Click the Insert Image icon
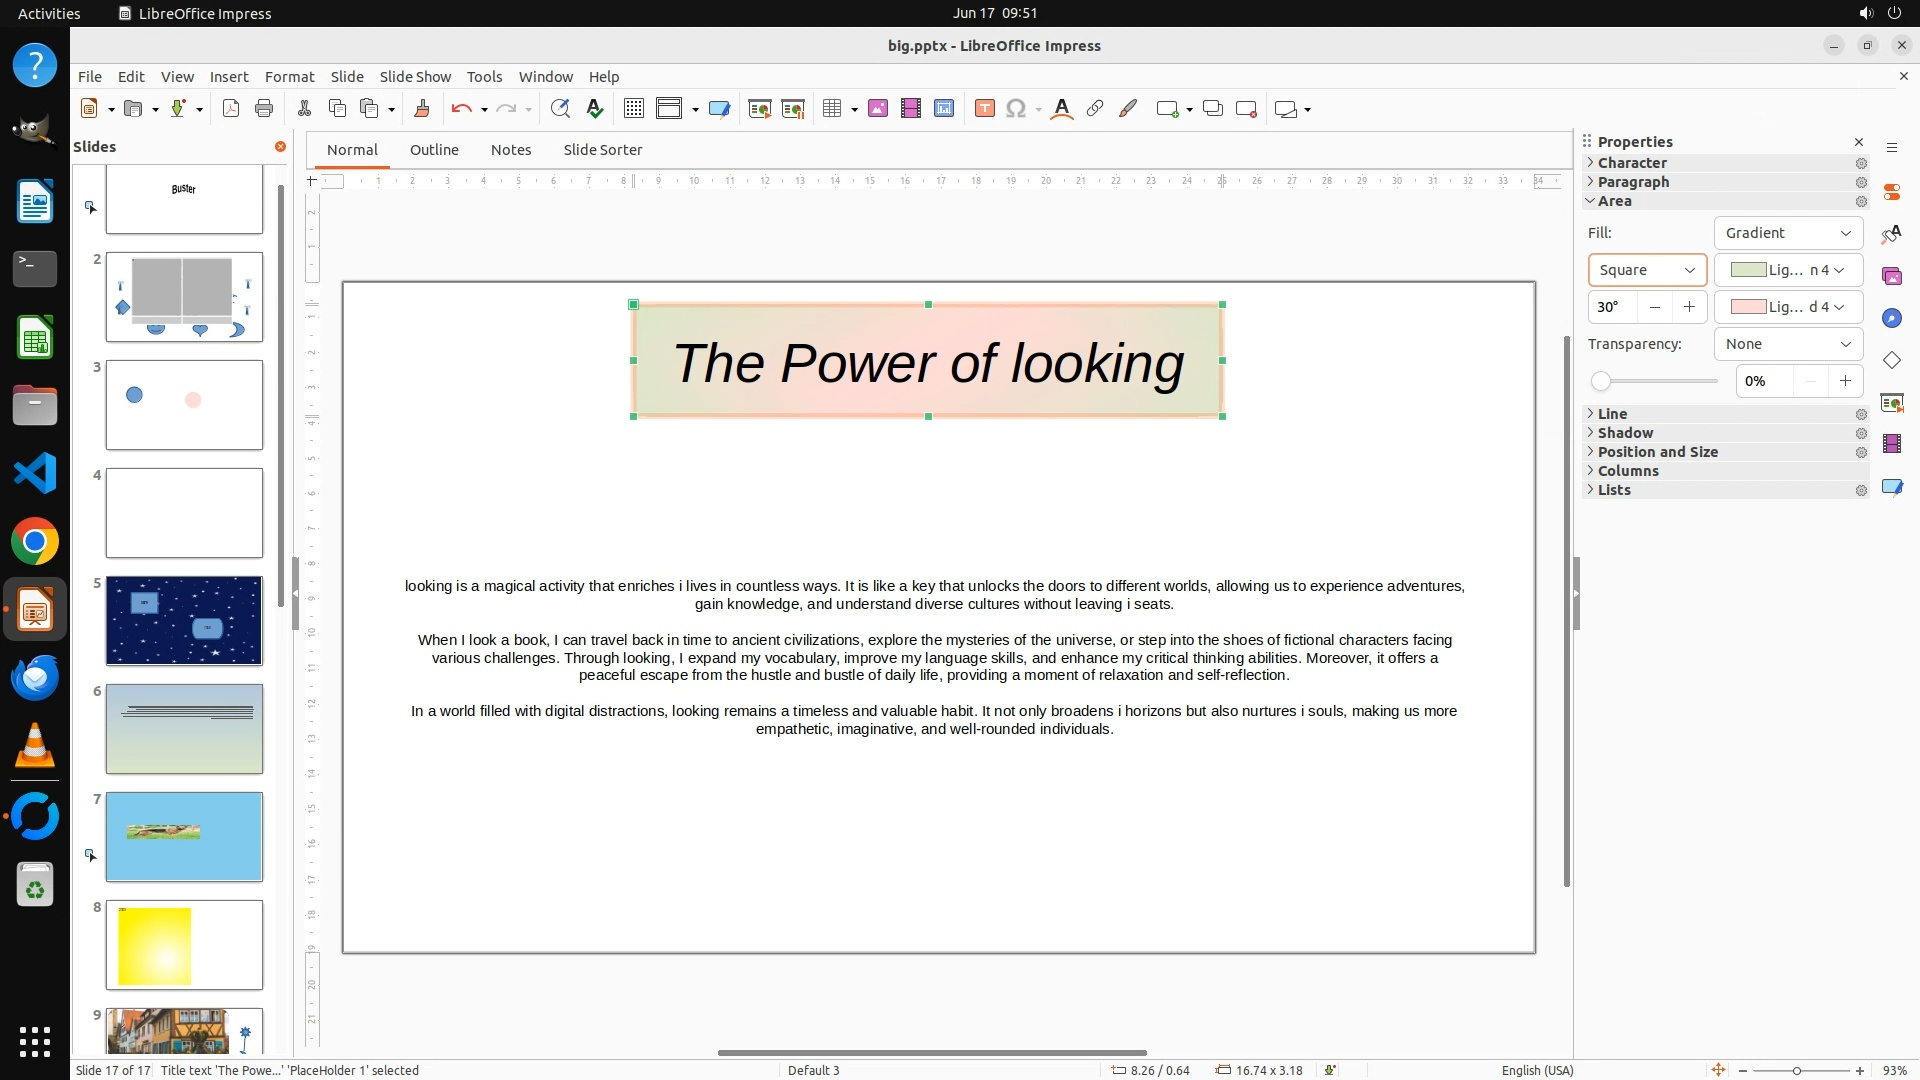 point(878,109)
